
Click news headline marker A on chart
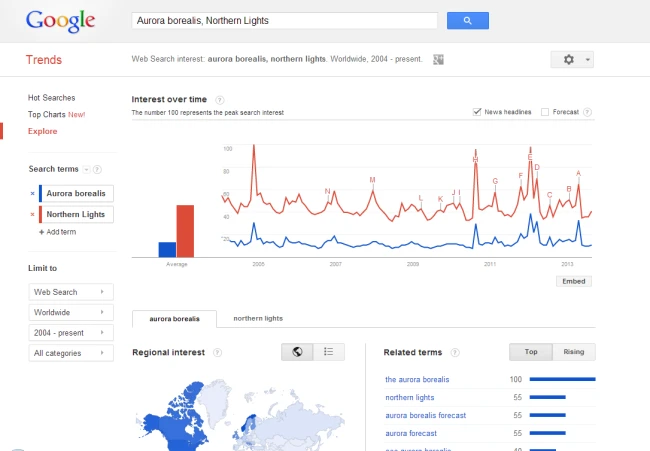tap(578, 173)
